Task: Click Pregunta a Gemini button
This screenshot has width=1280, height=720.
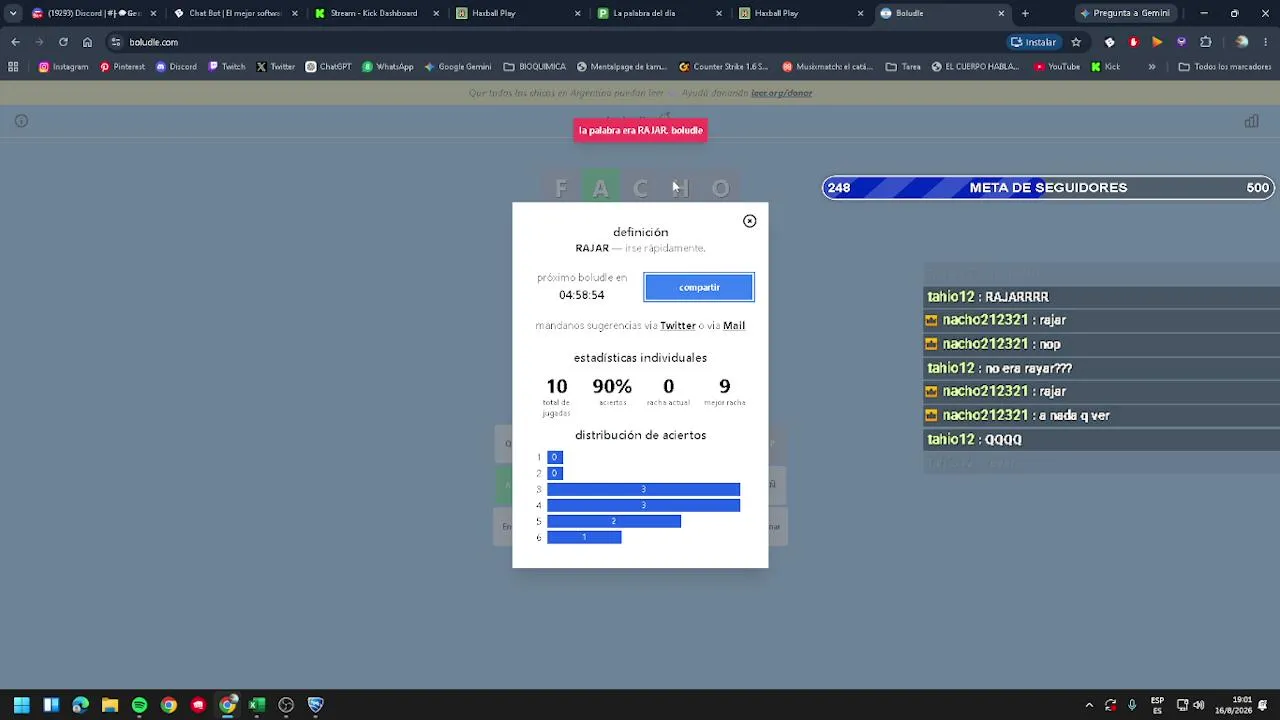Action: point(1124,13)
